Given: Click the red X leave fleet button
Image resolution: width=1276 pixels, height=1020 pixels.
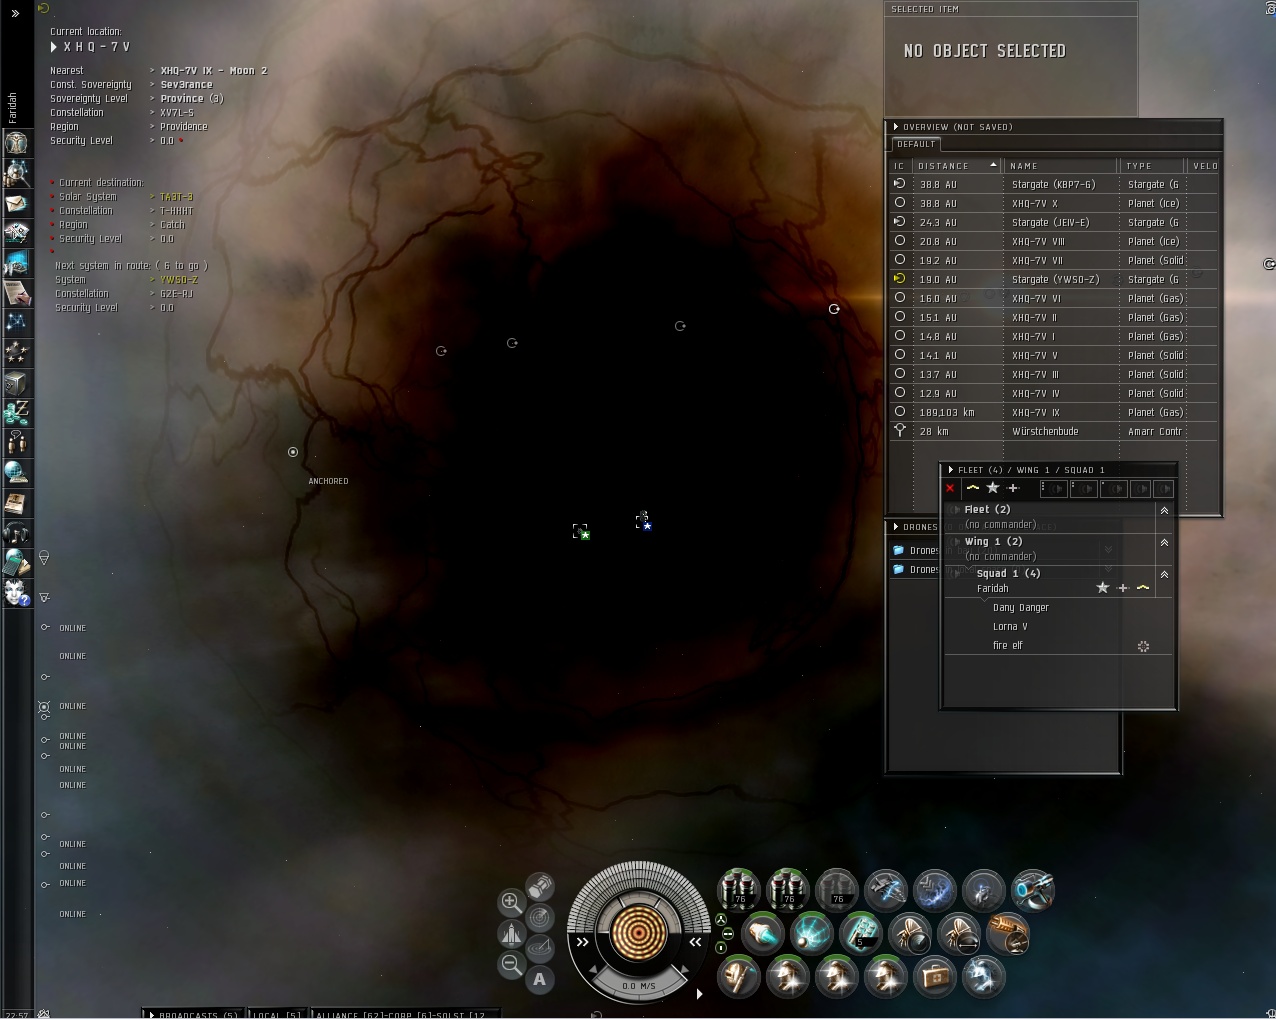Looking at the screenshot, I should coord(950,489).
